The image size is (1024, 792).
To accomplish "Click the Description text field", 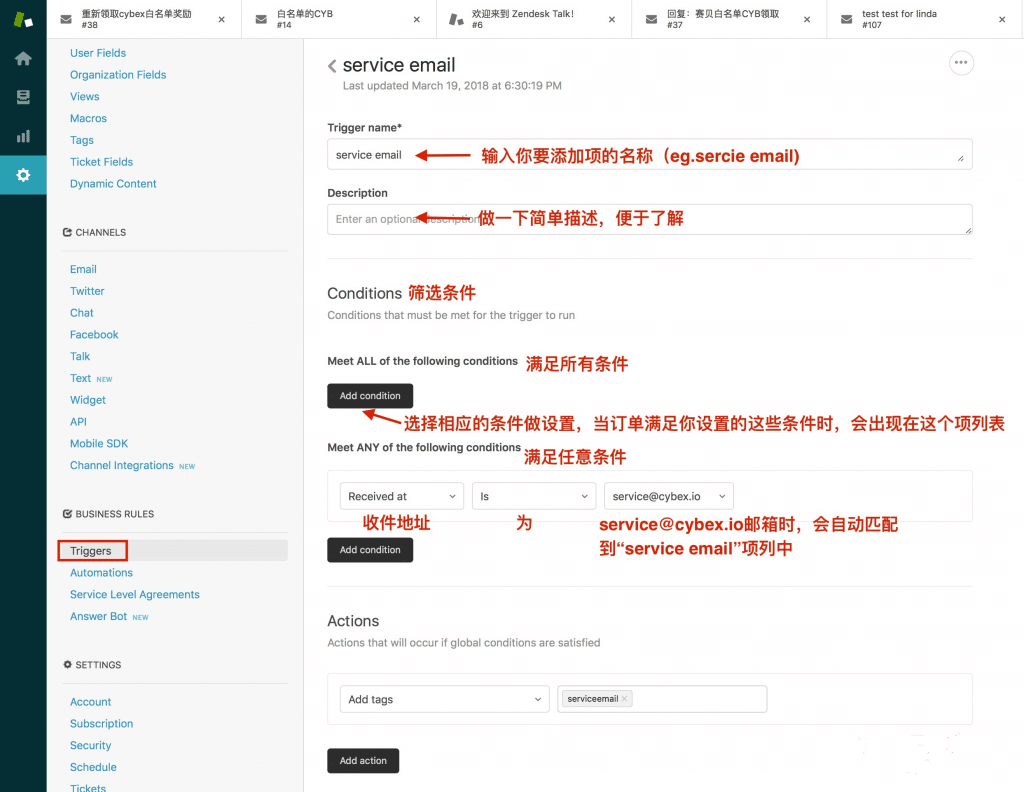I will point(650,219).
